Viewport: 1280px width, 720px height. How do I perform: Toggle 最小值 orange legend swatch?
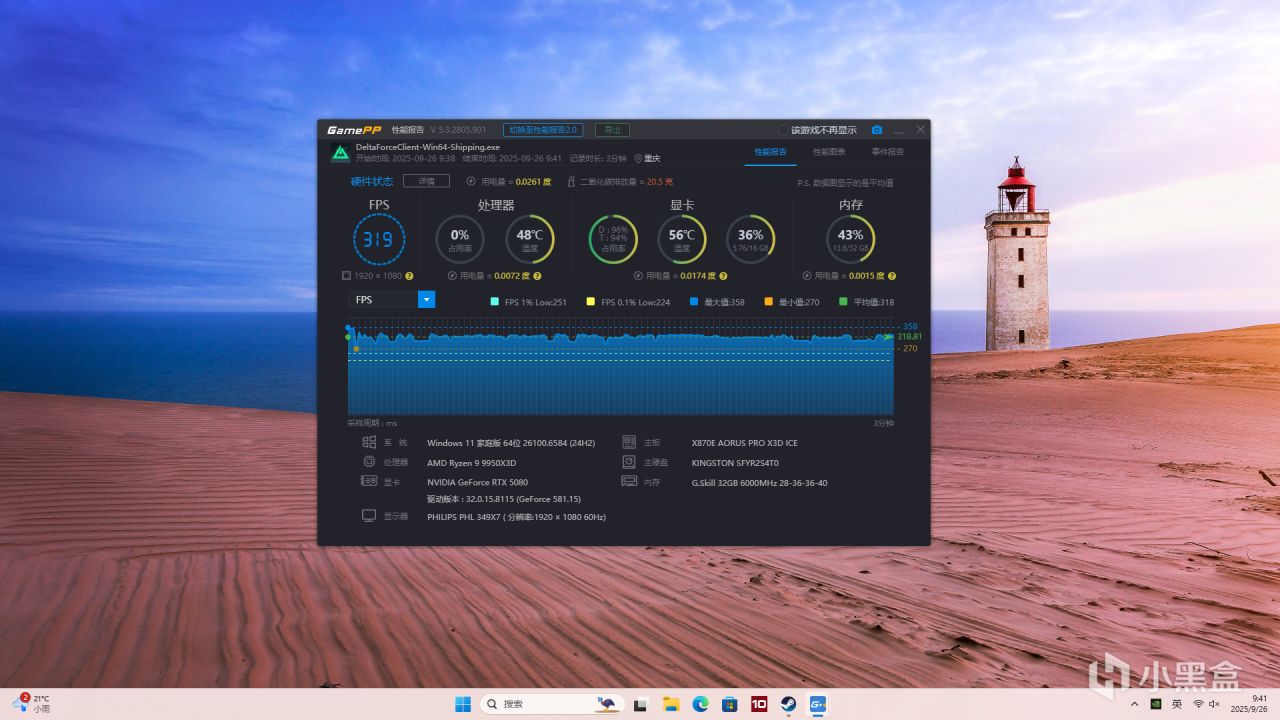coord(769,301)
